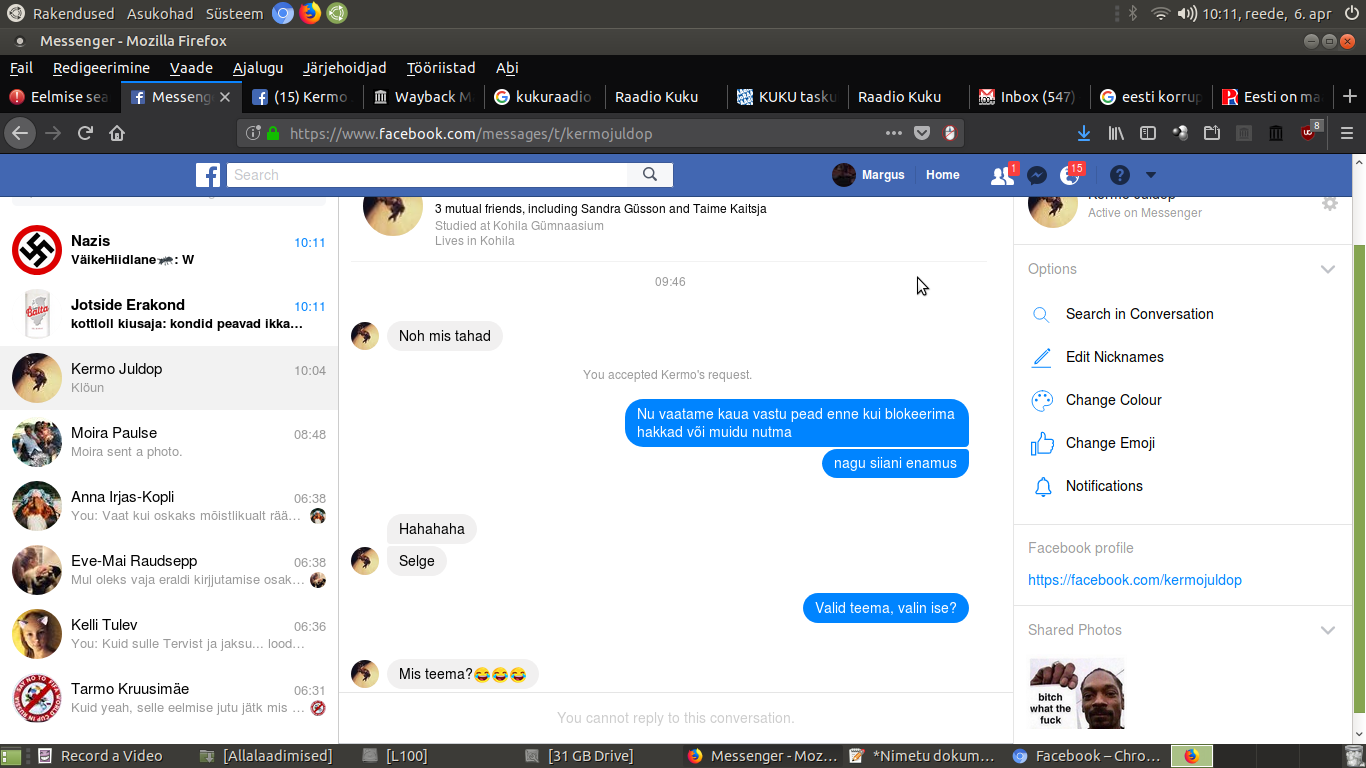Open the Abi menu
Screen dimensions: 1366x768
(x=507, y=68)
